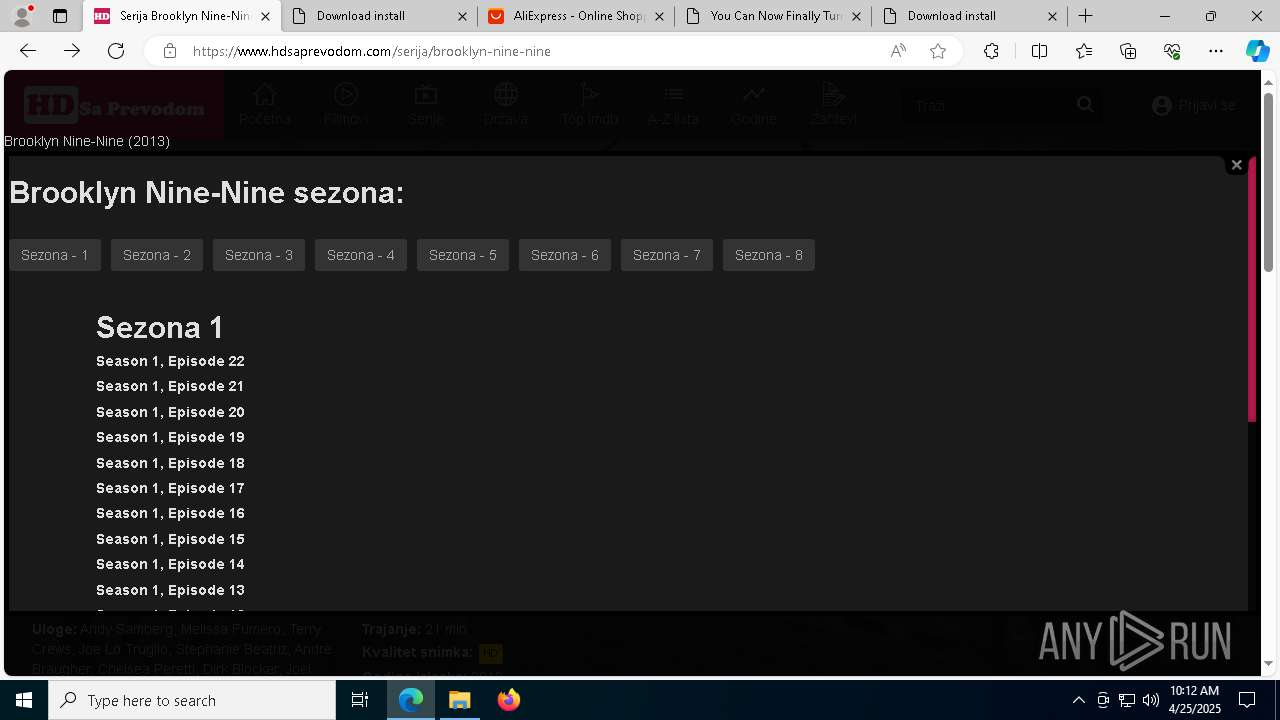Open Read aloud icon in address bar
This screenshot has width=1280, height=720.
coord(898,51)
